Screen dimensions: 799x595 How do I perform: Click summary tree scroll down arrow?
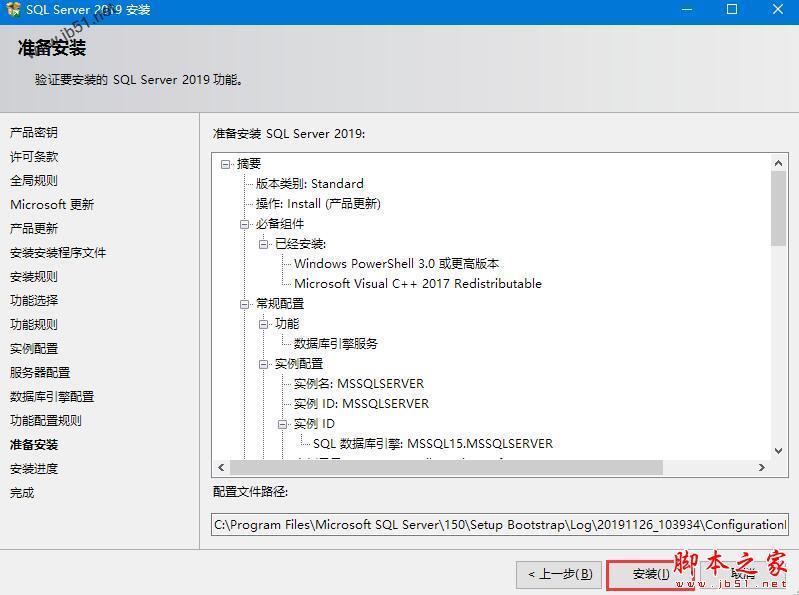pos(778,451)
